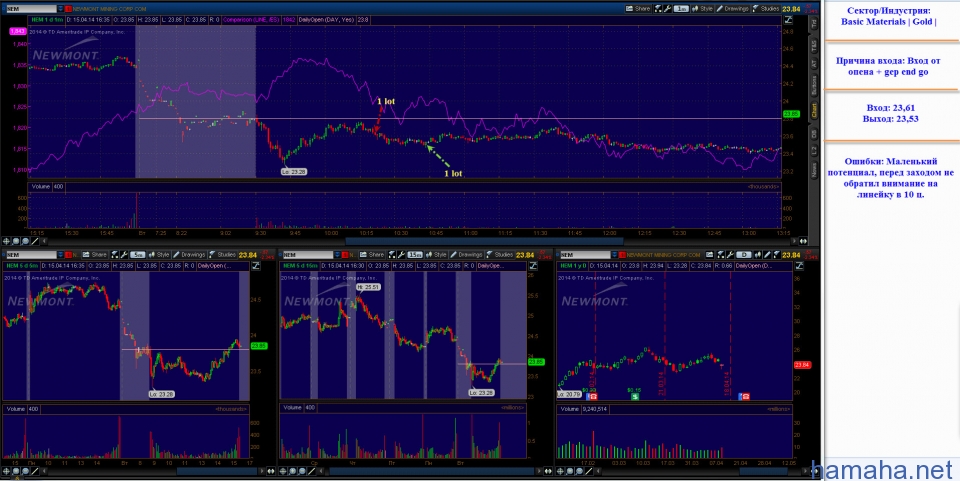Screen dimensions: 960x481
Task: Click expand-time-axis arrows at main chart corner
Action: pos(803,241)
